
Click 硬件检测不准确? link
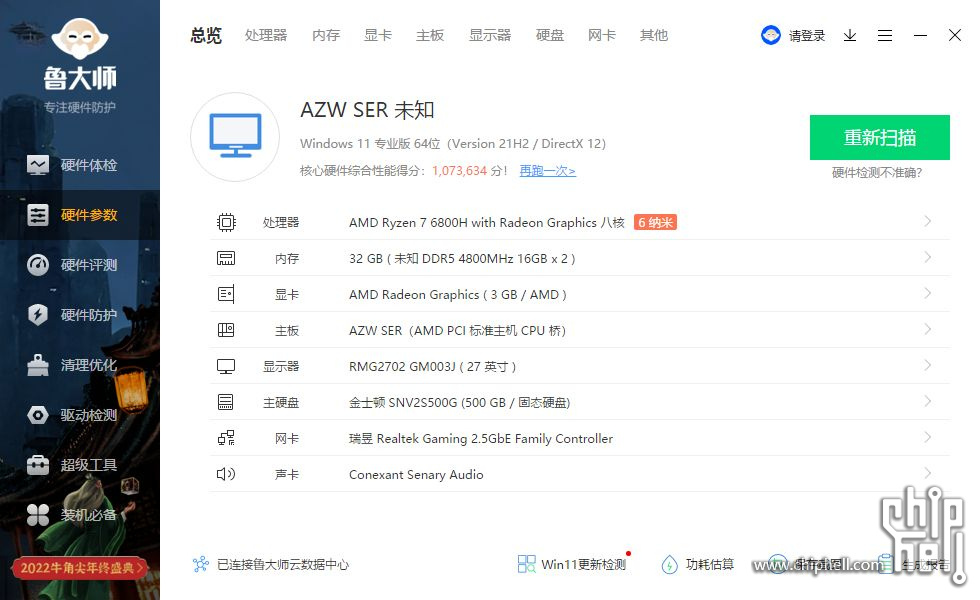pos(877,172)
